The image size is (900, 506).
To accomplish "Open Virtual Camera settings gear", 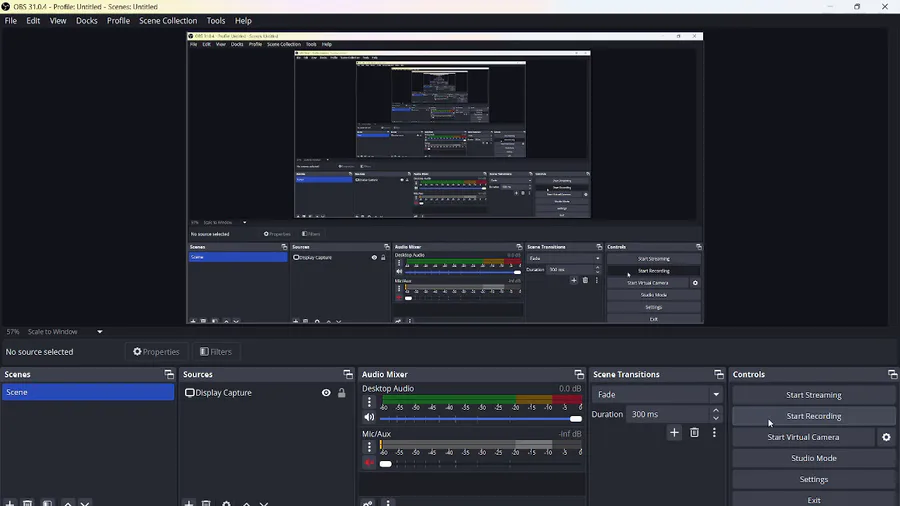I will [886, 437].
